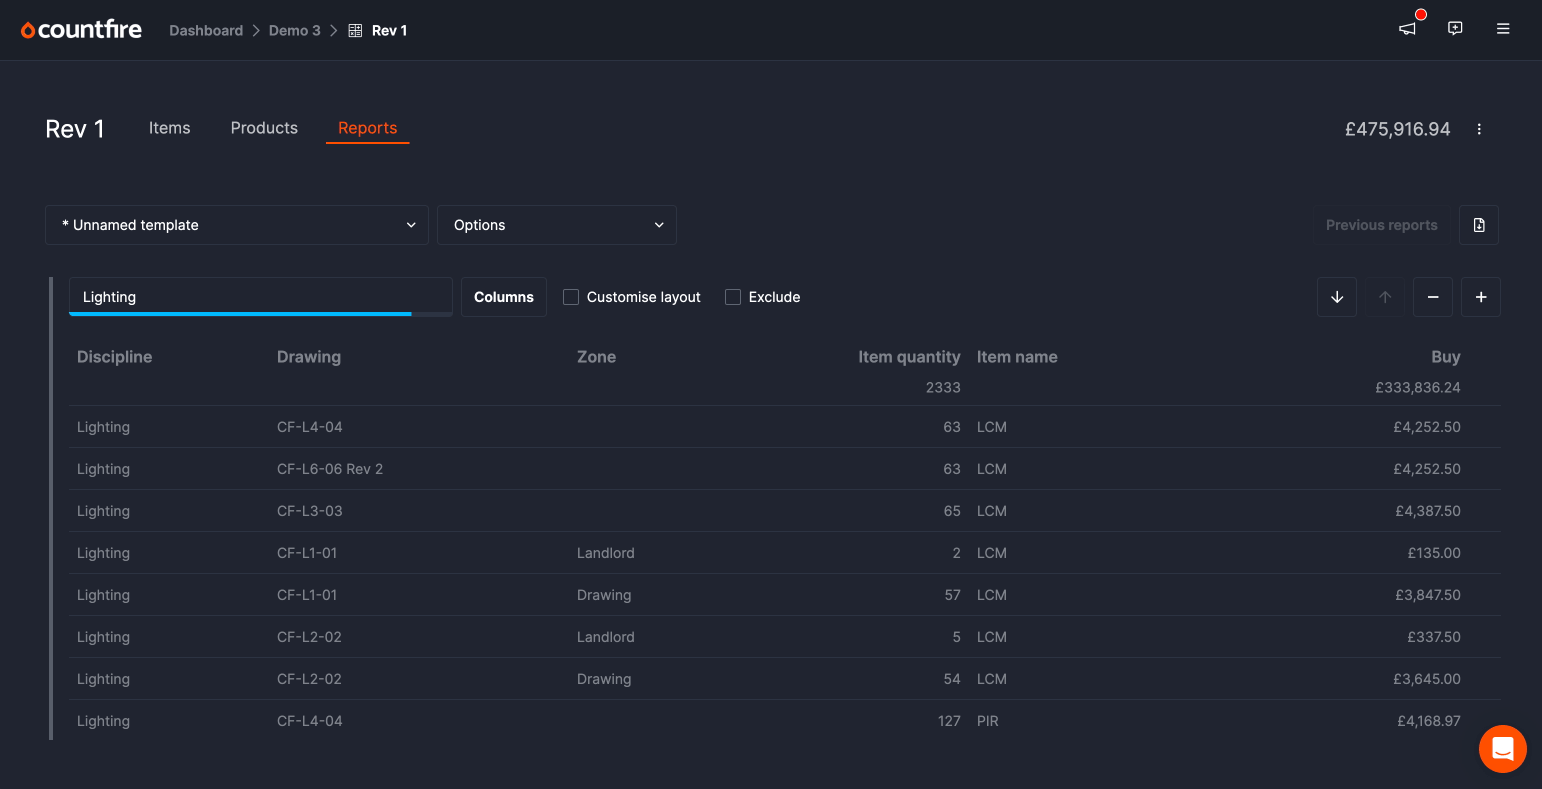Expand the Options dropdown
This screenshot has width=1542, height=789.
(557, 225)
